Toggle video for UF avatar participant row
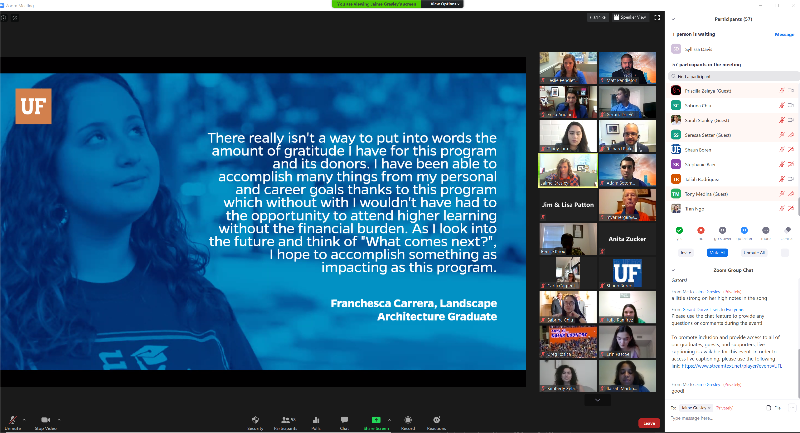The height and width of the screenshot is (433, 800). pyautogui.click(x=791, y=149)
